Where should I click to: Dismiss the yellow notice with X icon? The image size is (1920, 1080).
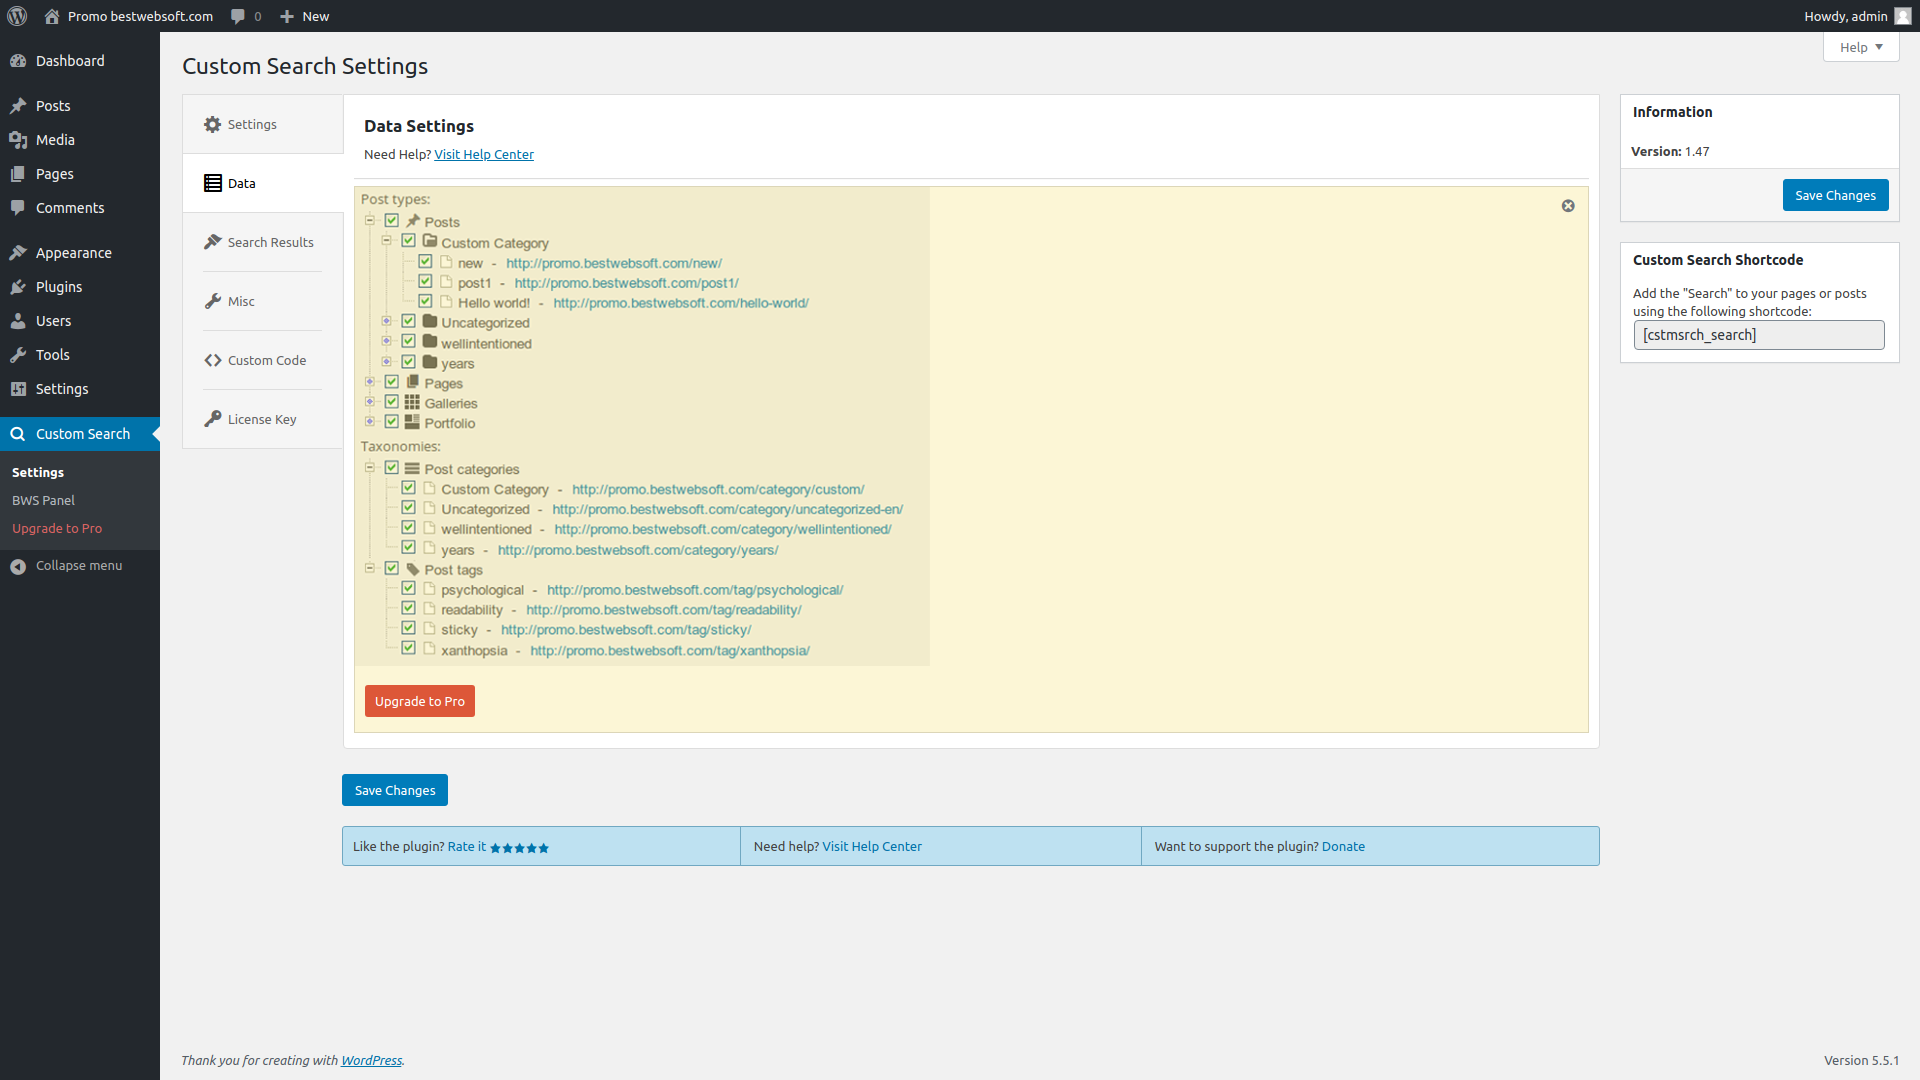pos(1568,206)
